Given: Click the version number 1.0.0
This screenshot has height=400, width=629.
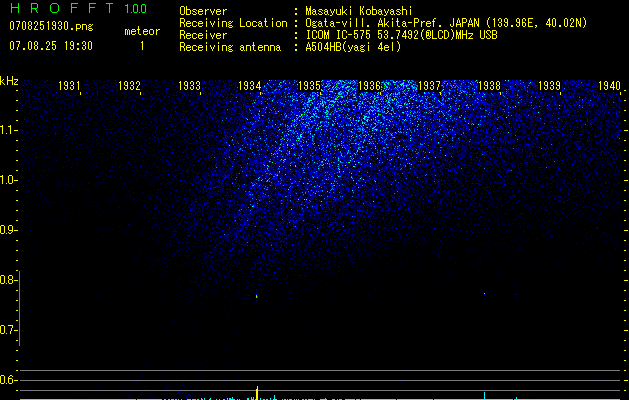Looking at the screenshot, I should coord(135,8).
